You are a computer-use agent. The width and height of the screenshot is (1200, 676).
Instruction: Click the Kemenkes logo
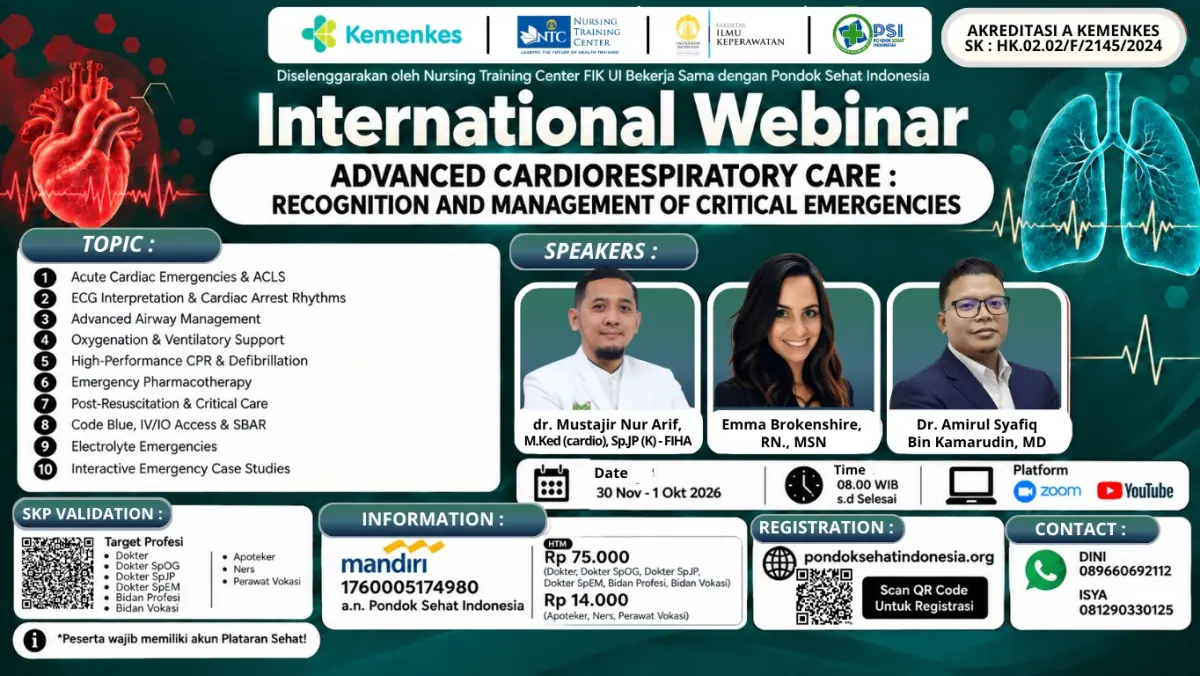(381, 34)
